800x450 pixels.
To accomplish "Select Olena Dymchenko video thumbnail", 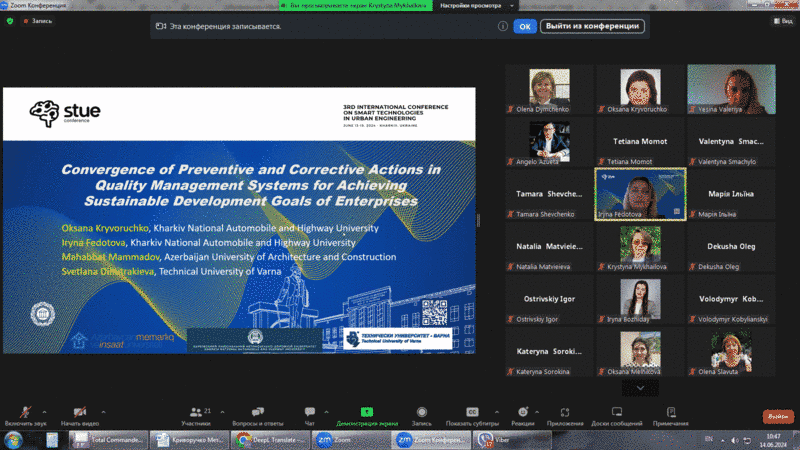I will pyautogui.click(x=549, y=89).
